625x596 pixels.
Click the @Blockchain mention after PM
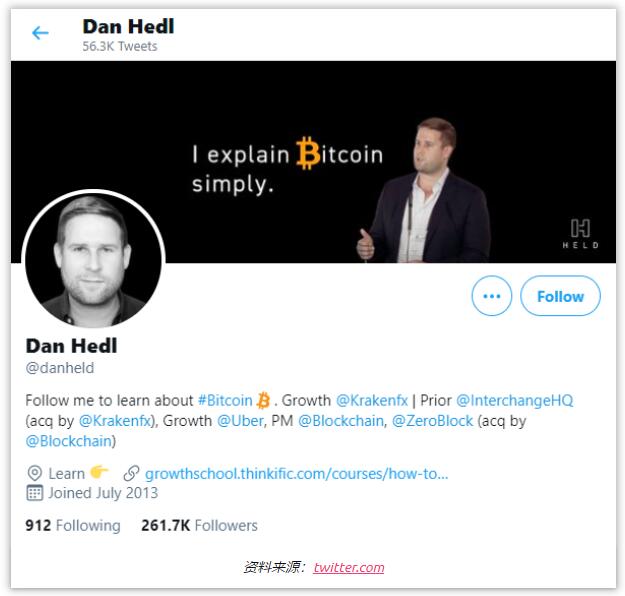(341, 421)
